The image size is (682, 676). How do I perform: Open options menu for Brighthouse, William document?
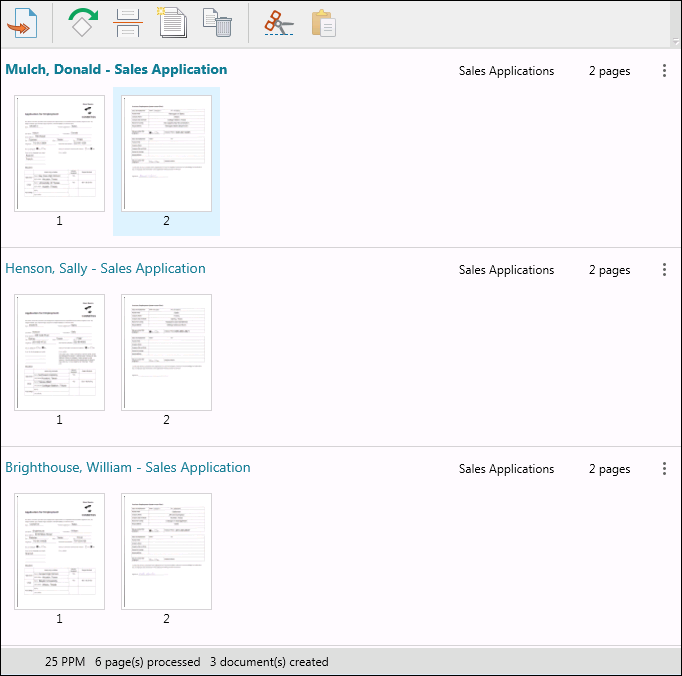665,469
